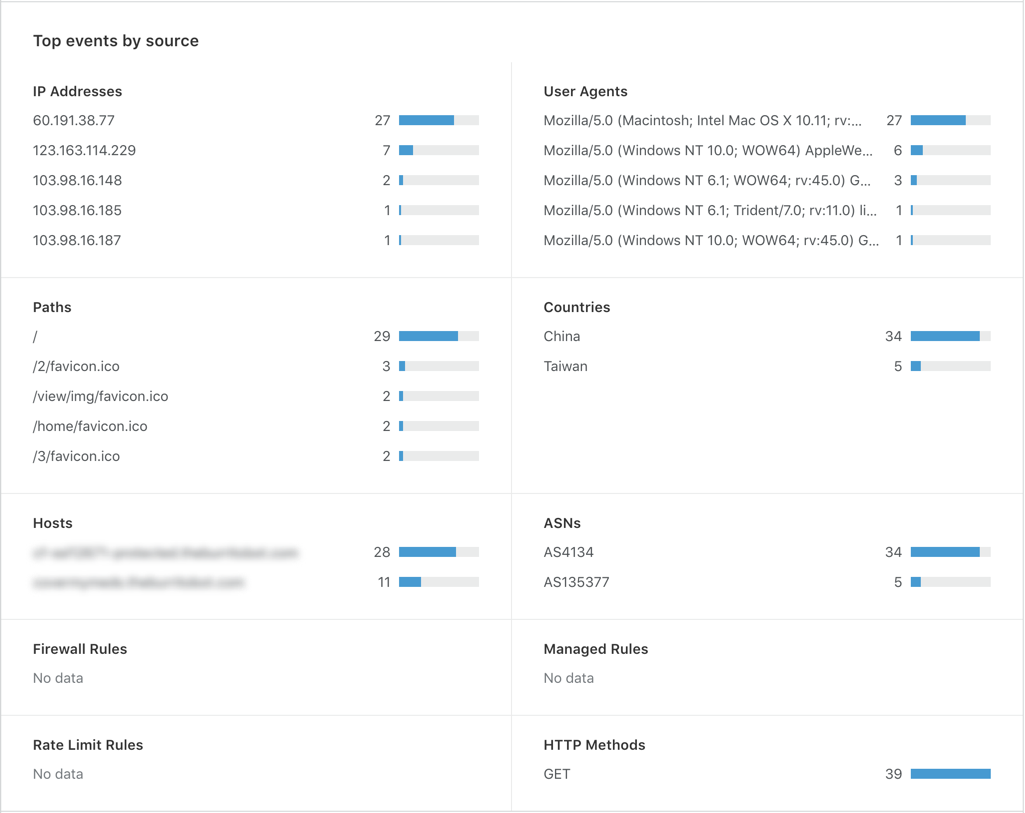Image resolution: width=1025 pixels, height=813 pixels.
Task: Select China in Countries list
Action: click(x=562, y=336)
